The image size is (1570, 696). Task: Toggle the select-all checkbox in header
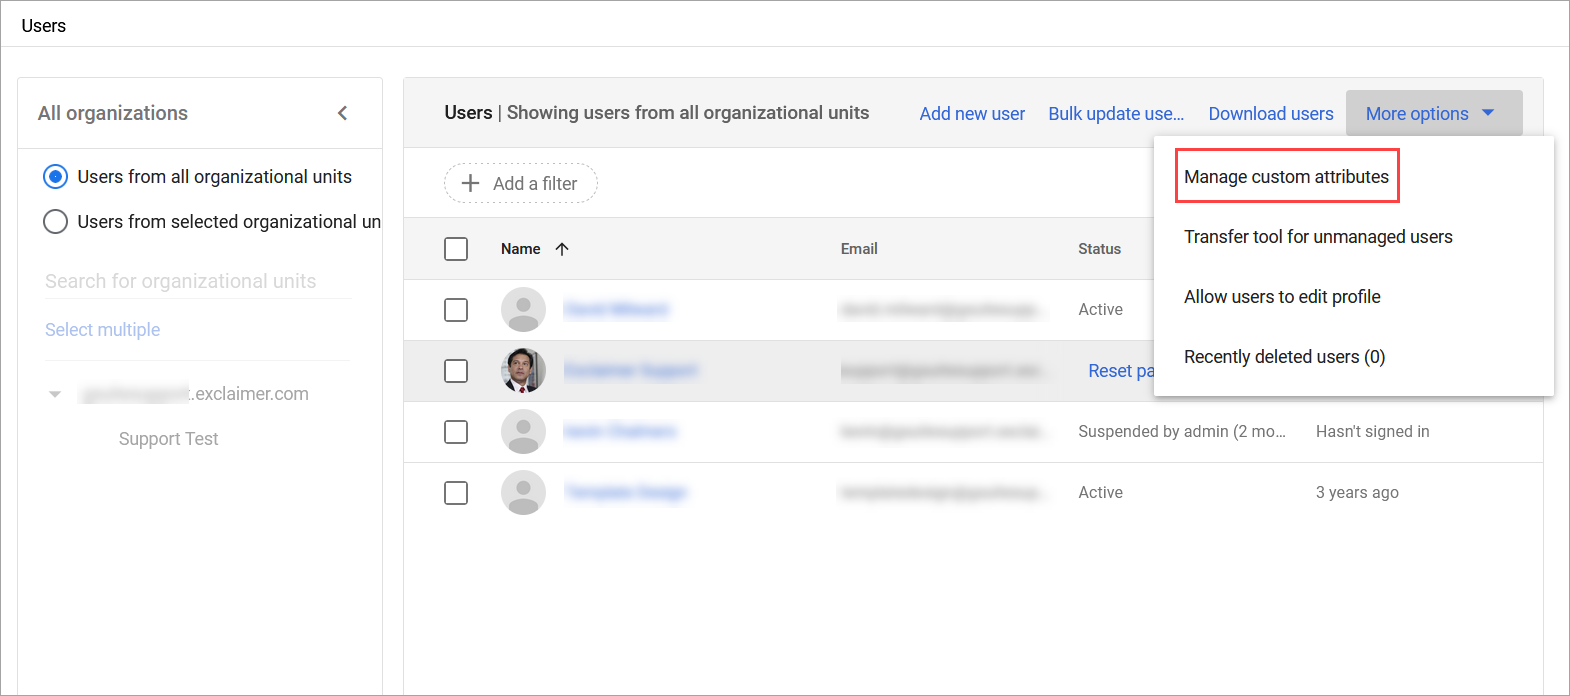point(456,249)
